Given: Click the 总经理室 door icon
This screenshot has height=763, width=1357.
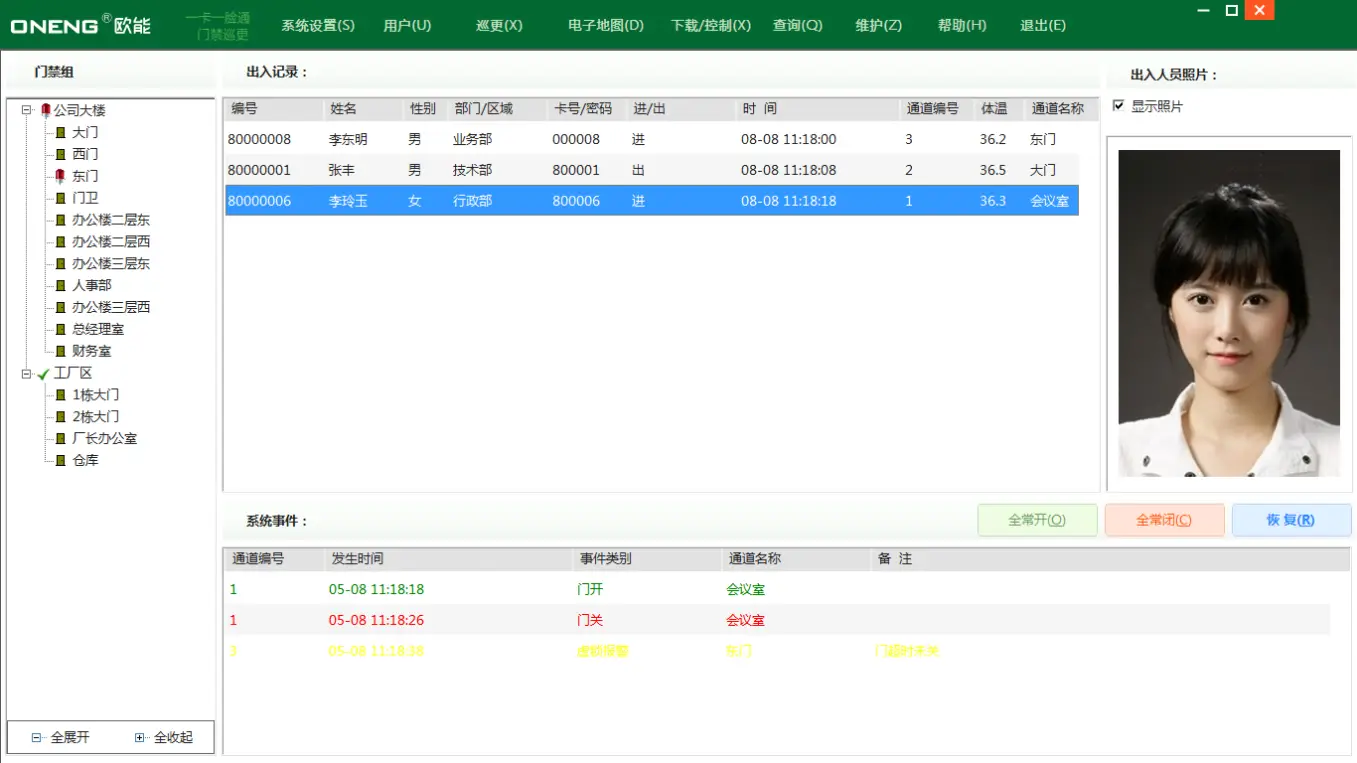Looking at the screenshot, I should [x=60, y=328].
